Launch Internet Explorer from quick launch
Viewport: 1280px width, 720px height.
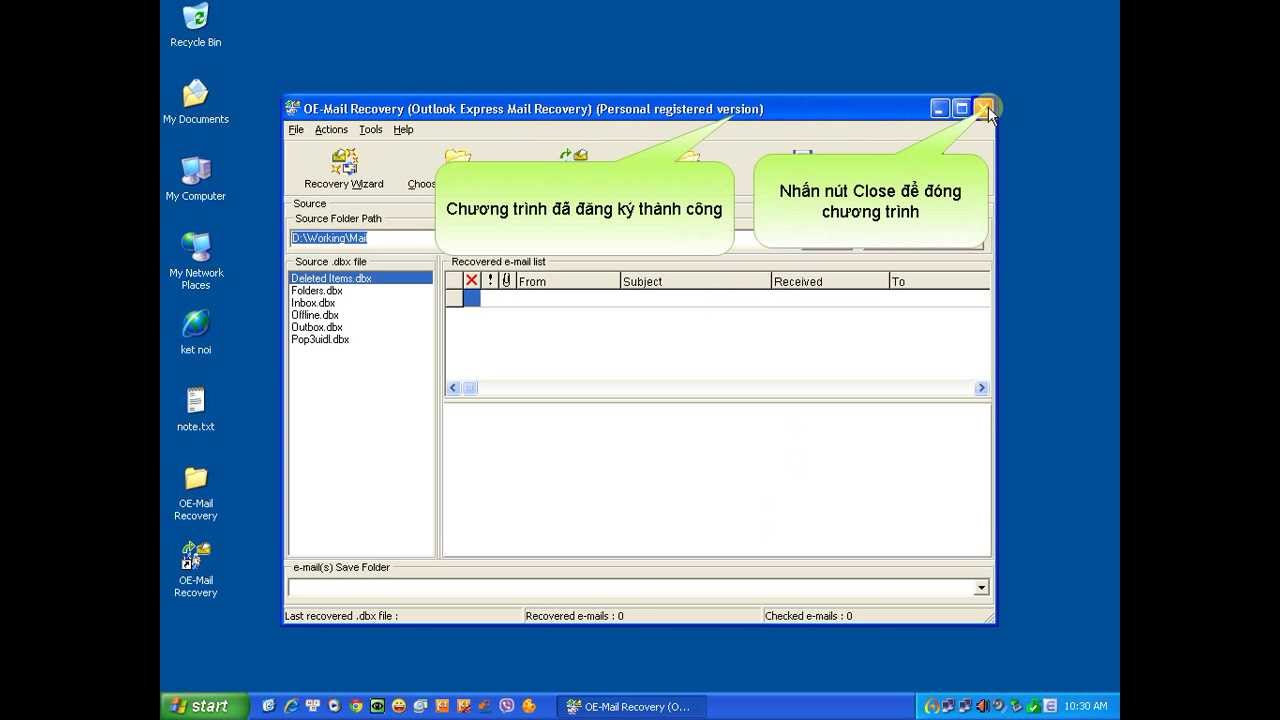click(291, 706)
